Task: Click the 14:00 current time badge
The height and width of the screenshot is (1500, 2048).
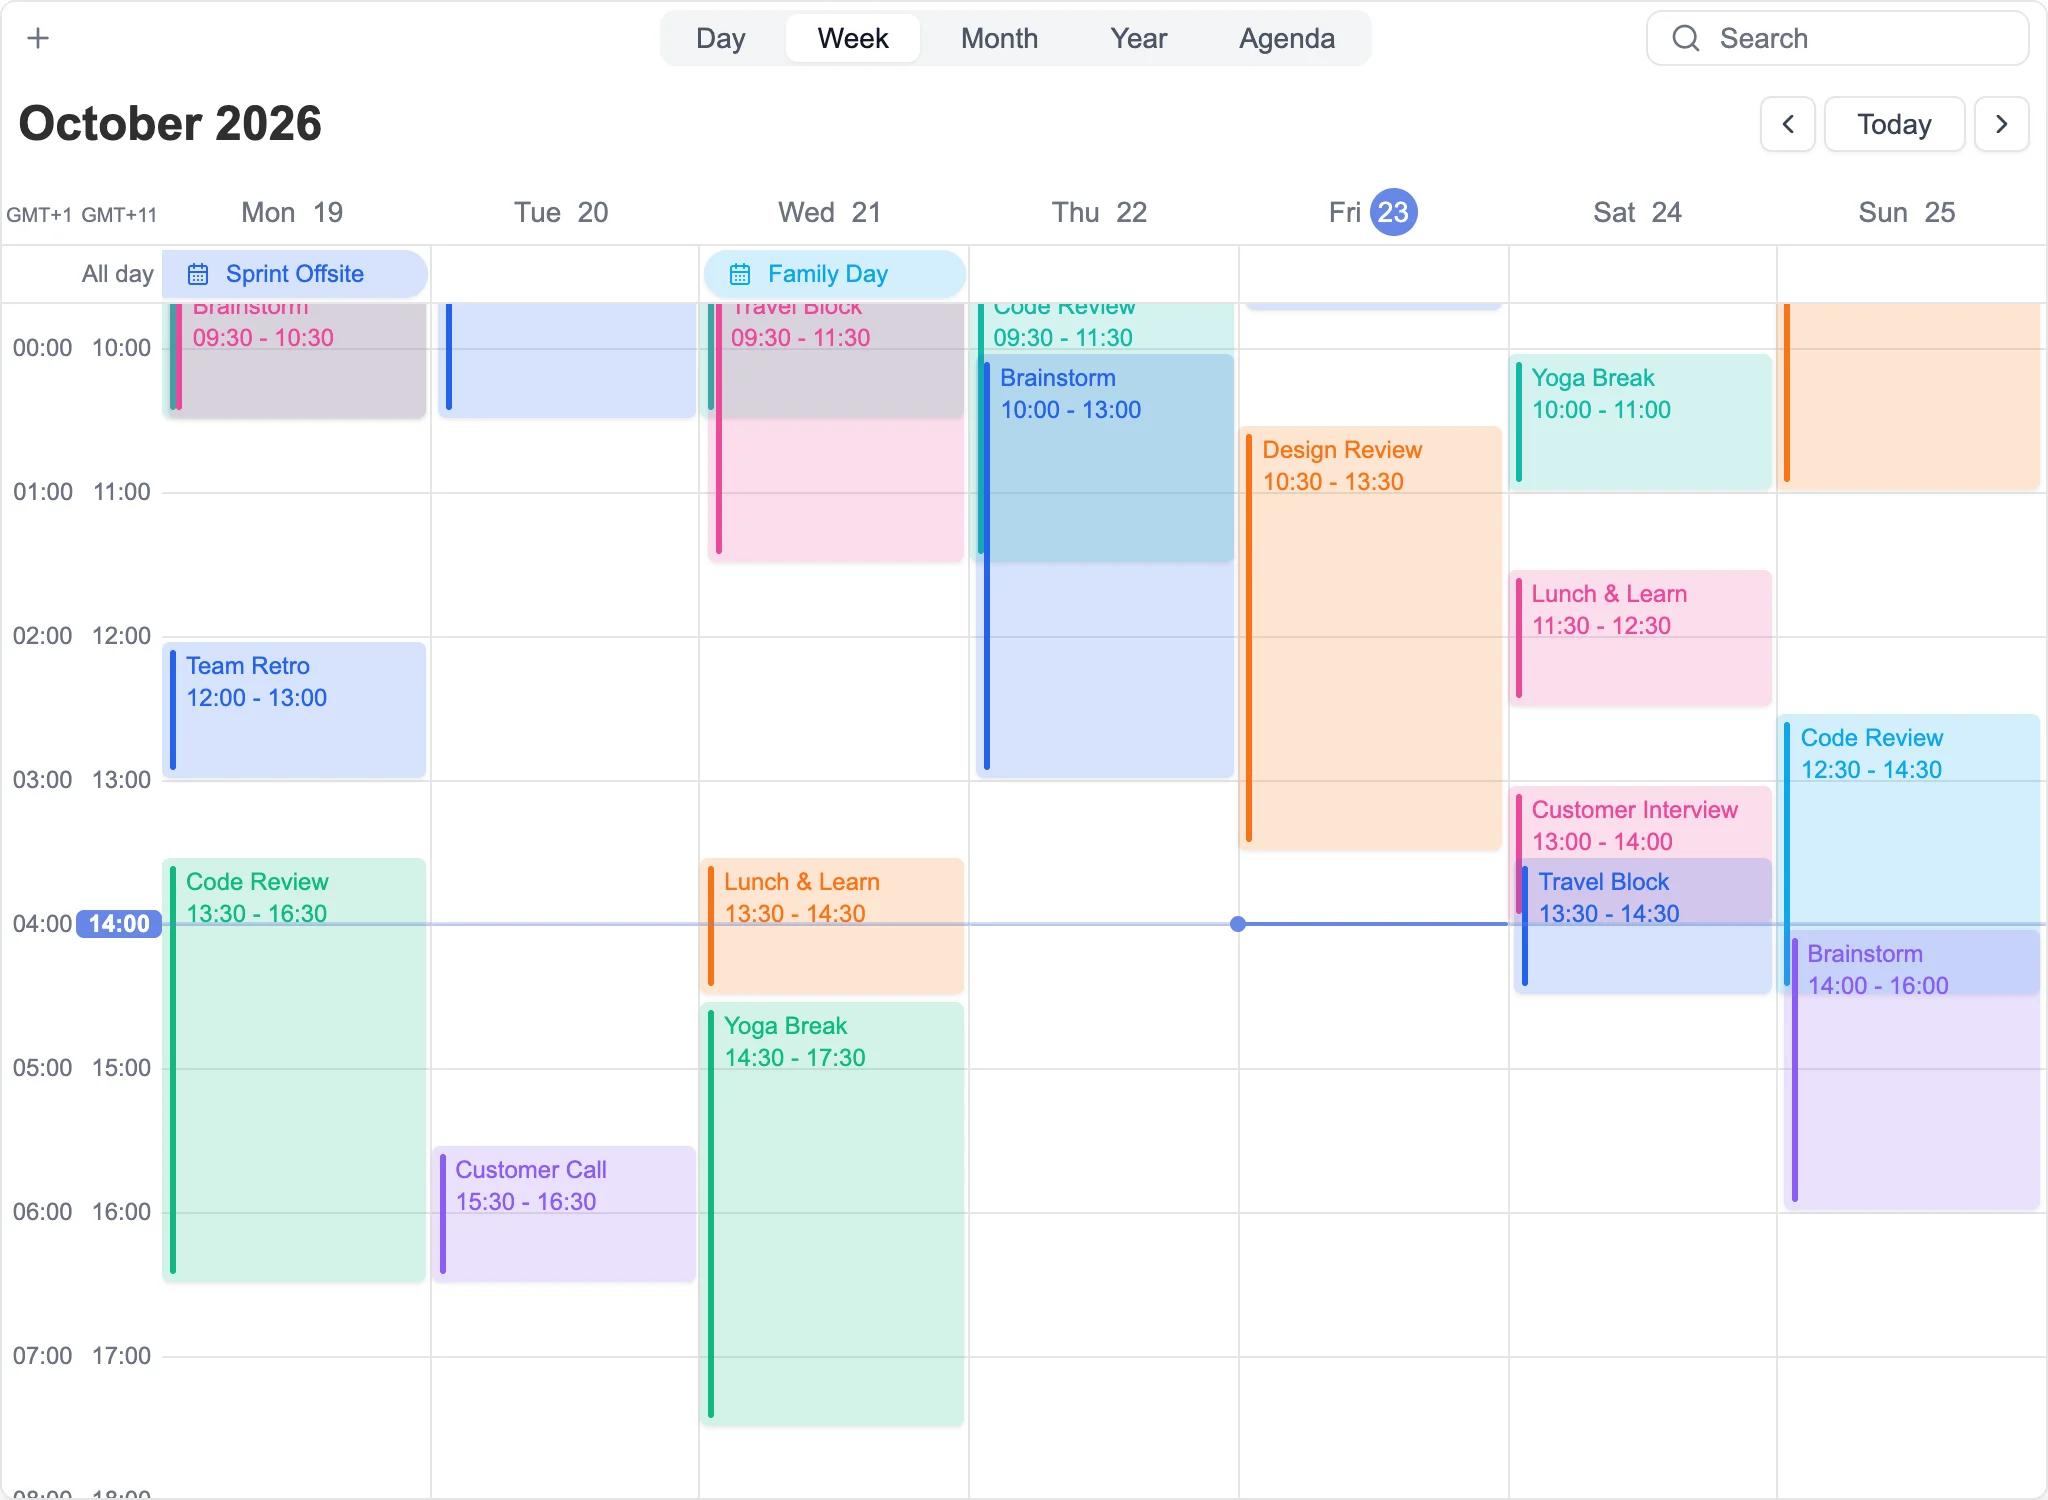Action: click(x=119, y=924)
